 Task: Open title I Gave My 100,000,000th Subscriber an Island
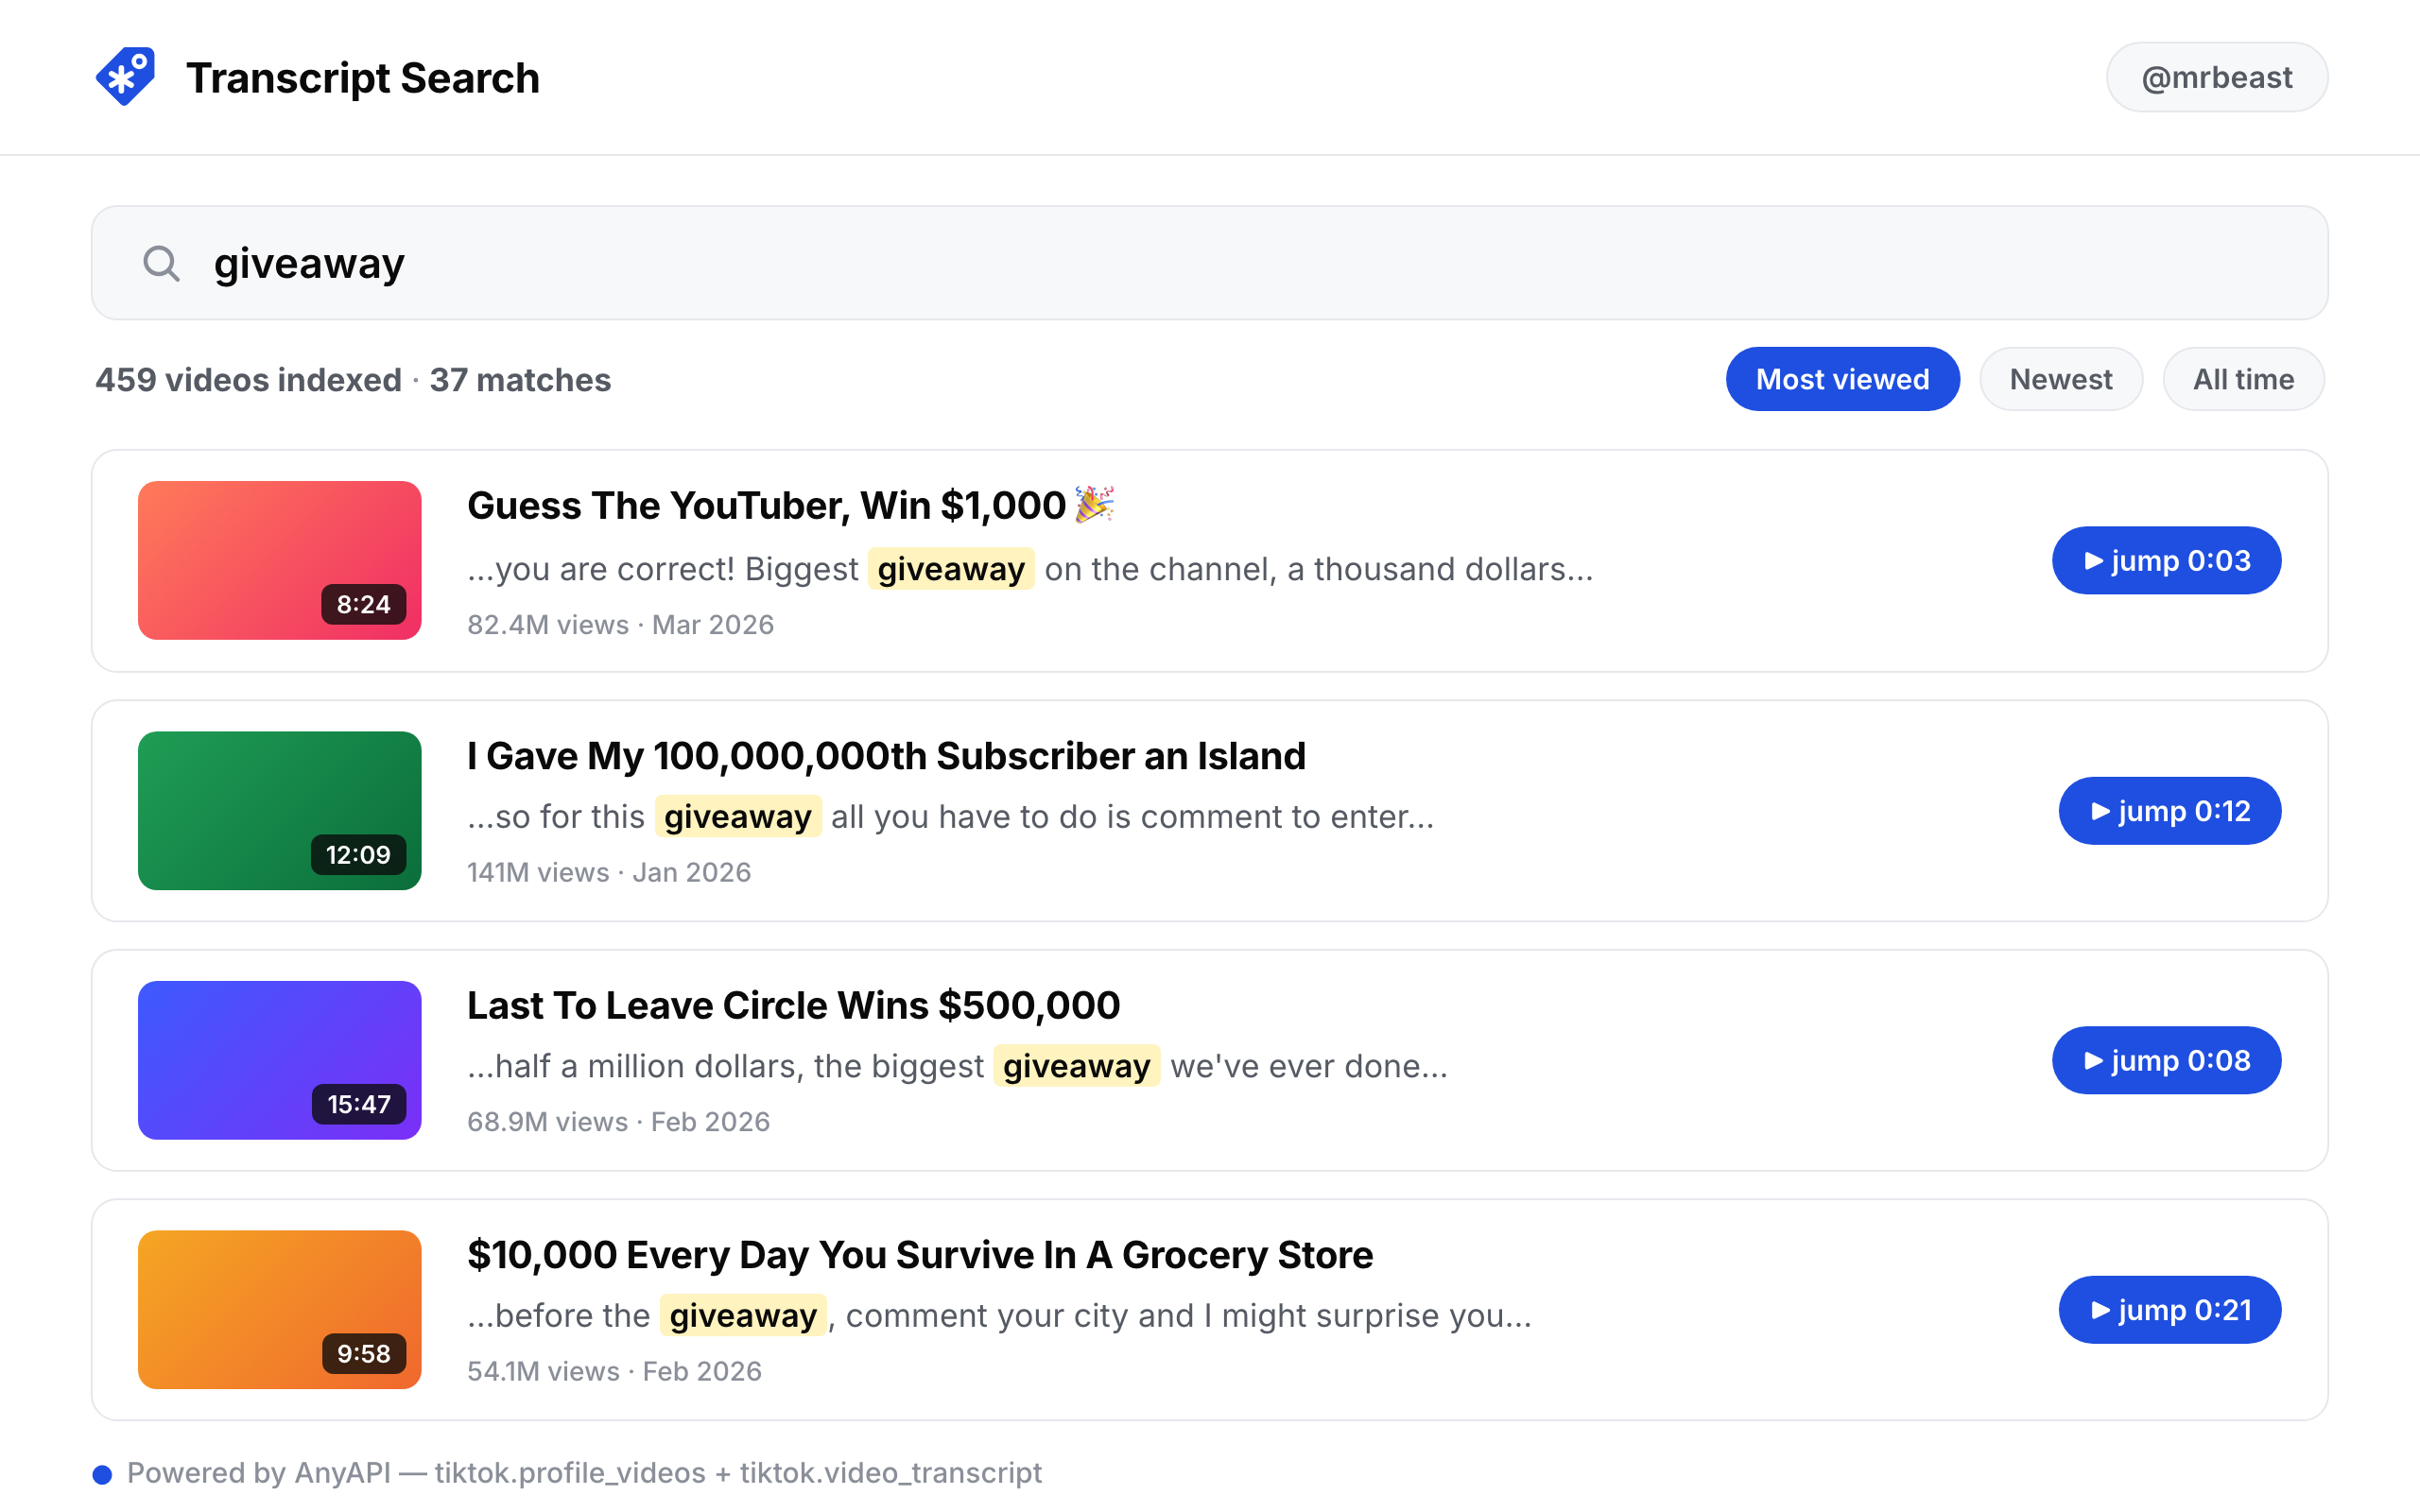(x=886, y=756)
